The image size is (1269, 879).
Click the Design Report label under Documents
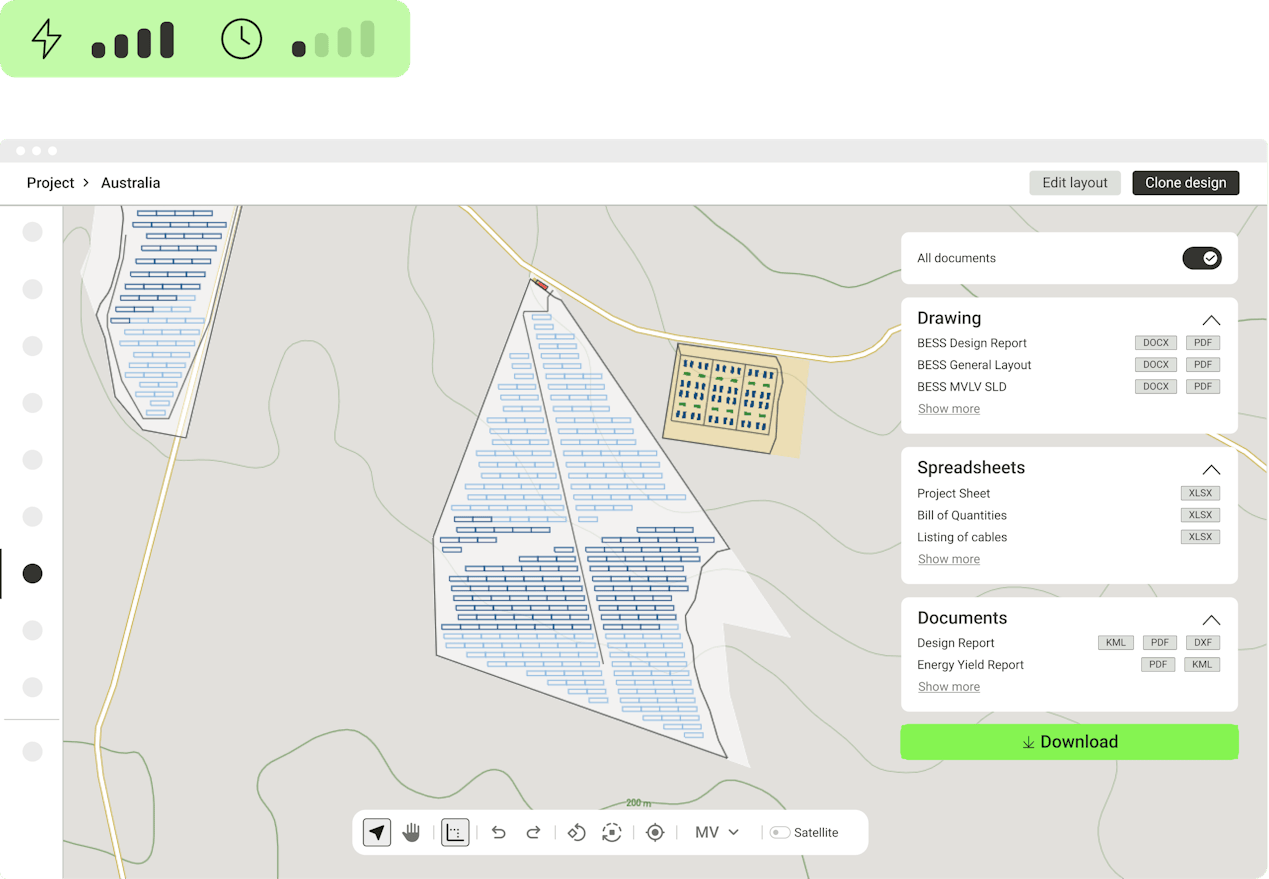(x=956, y=643)
